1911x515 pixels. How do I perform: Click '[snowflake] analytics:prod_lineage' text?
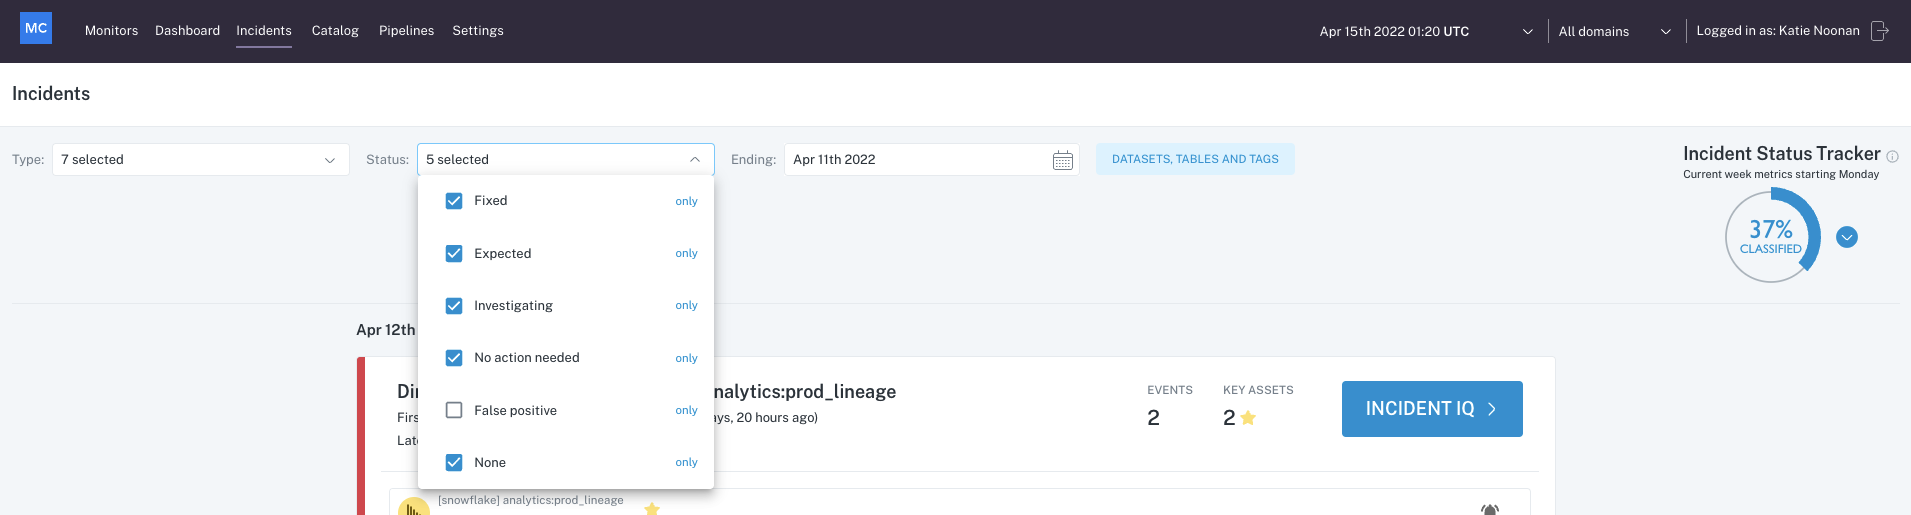[531, 500]
